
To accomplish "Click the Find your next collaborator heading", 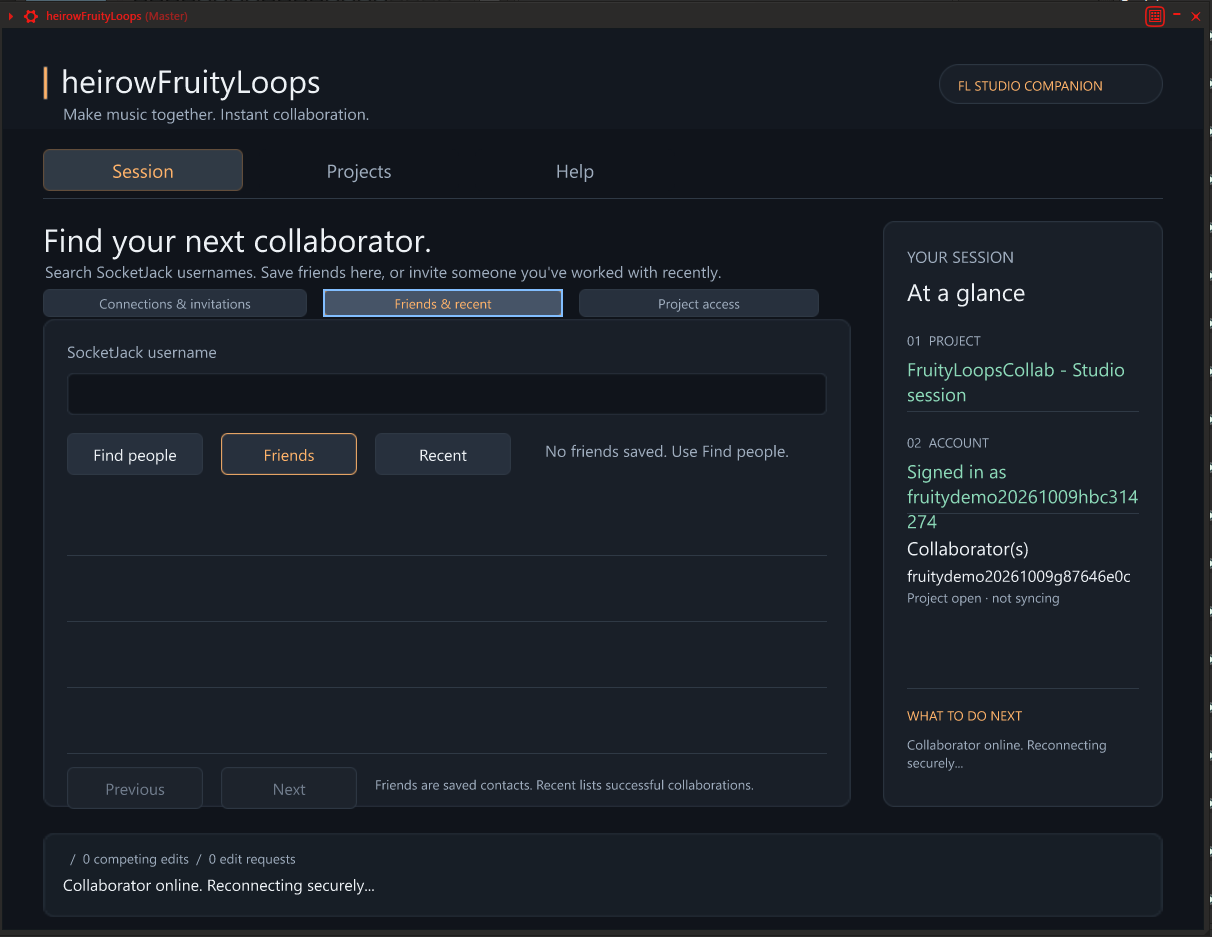I will [x=238, y=241].
